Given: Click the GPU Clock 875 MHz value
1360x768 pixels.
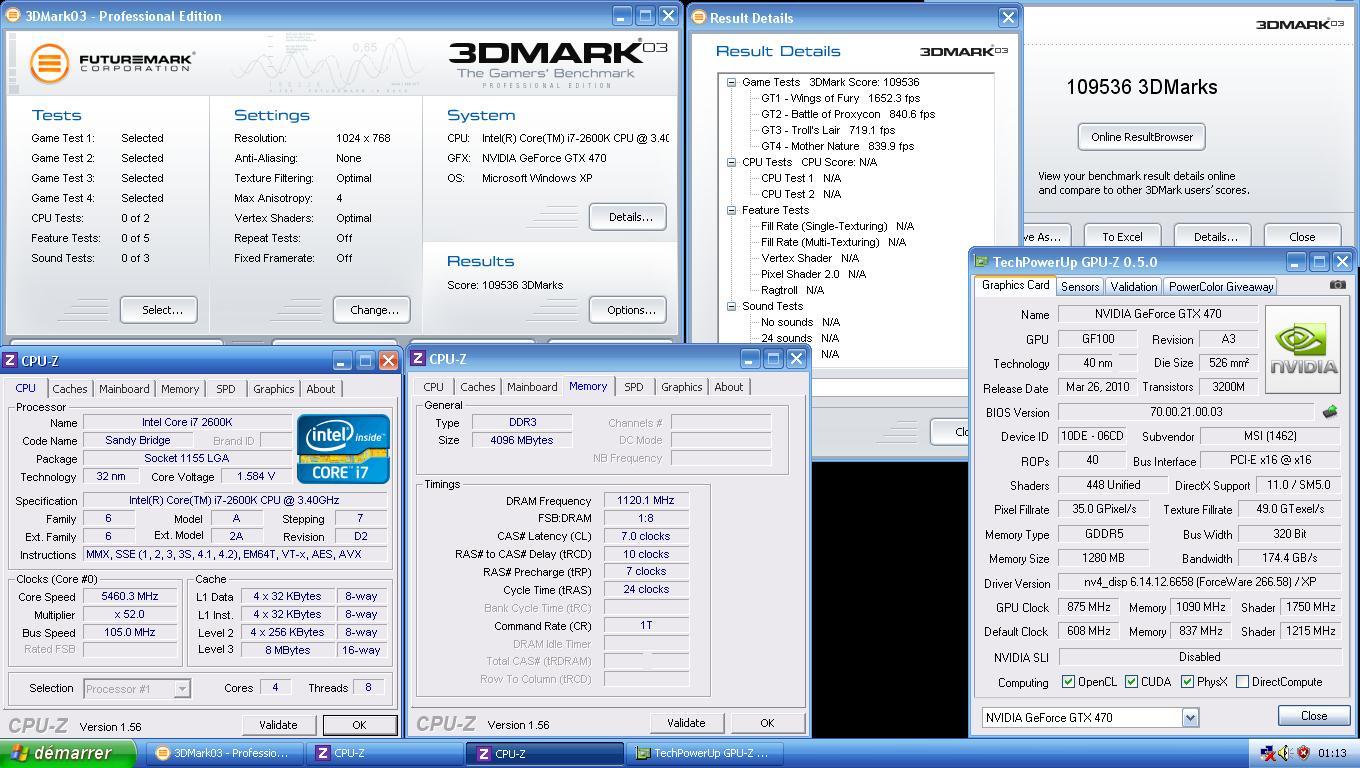Looking at the screenshot, I should click(x=1088, y=607).
